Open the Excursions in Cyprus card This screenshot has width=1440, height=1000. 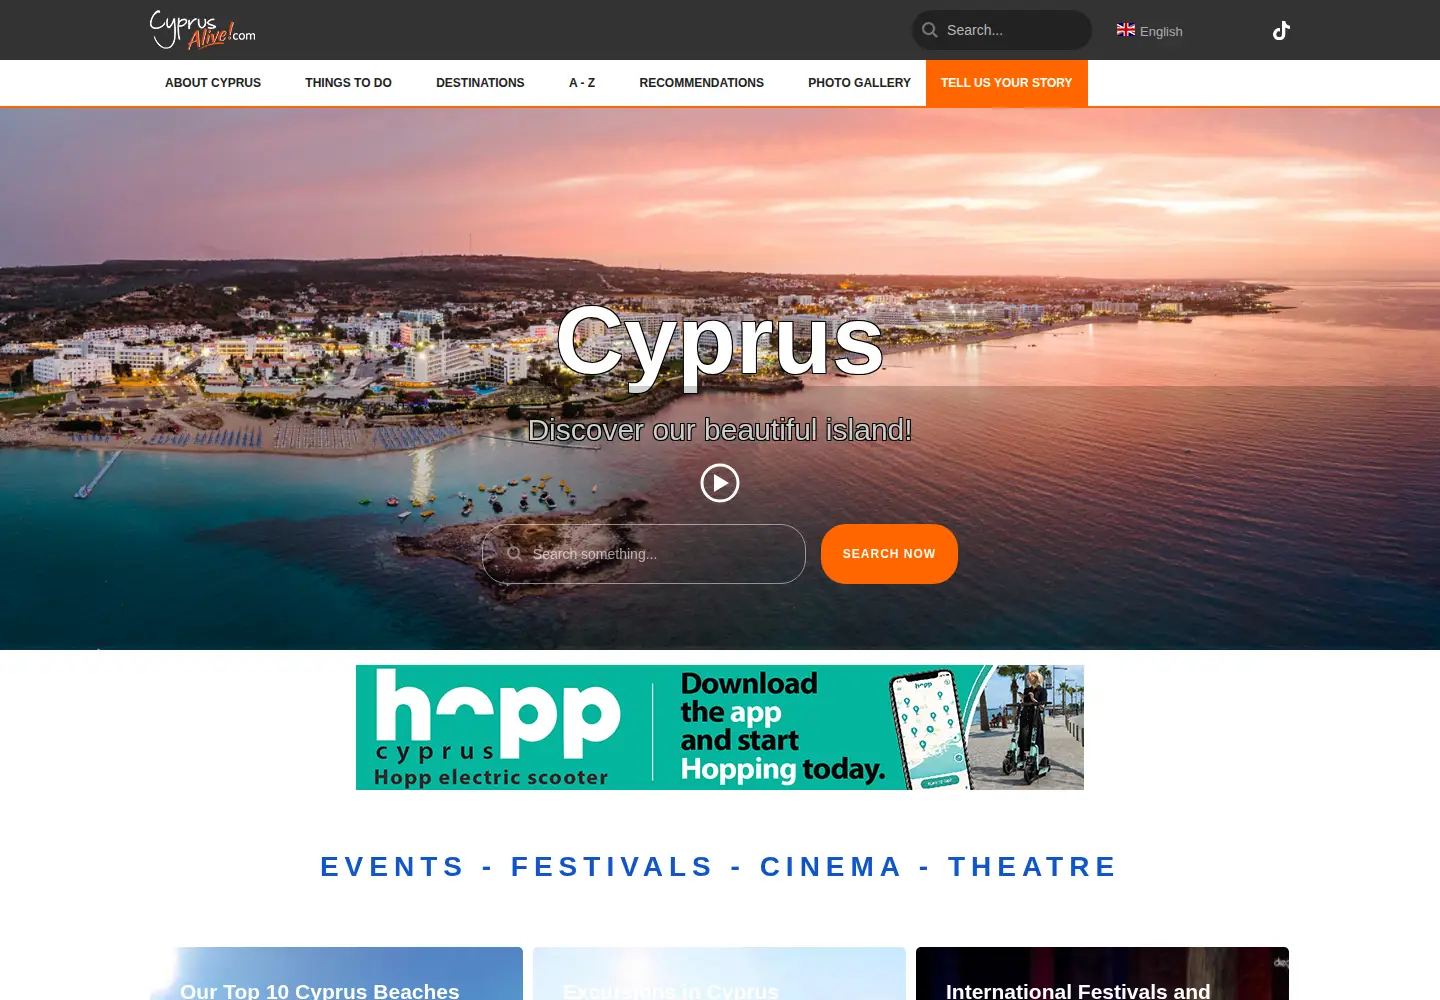click(719, 974)
